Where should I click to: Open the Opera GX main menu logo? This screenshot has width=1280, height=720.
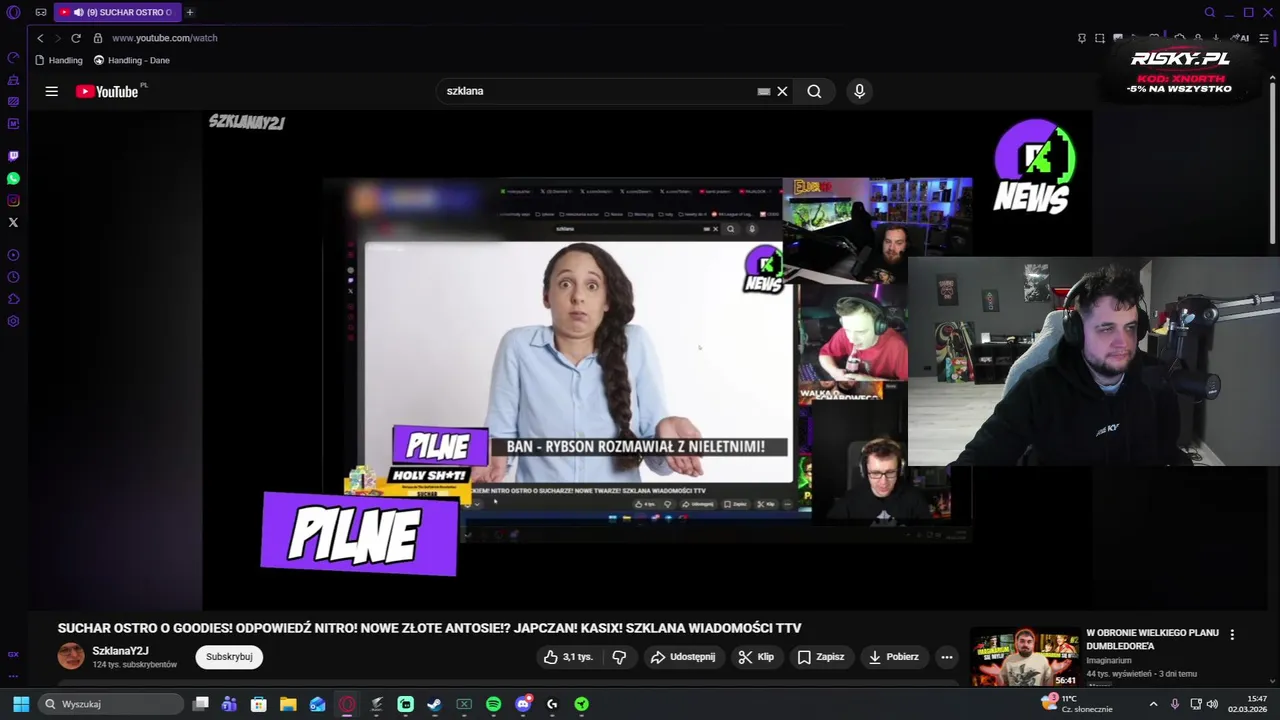tap(13, 13)
